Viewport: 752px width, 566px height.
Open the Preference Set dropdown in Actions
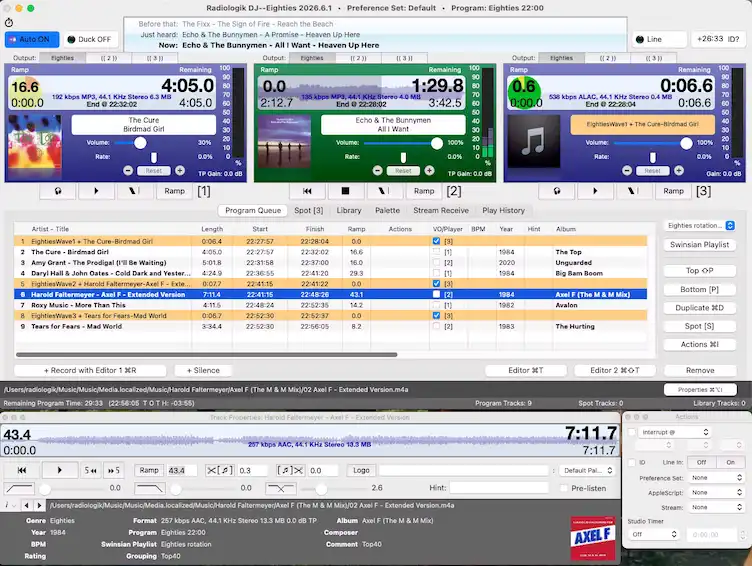click(x=716, y=478)
